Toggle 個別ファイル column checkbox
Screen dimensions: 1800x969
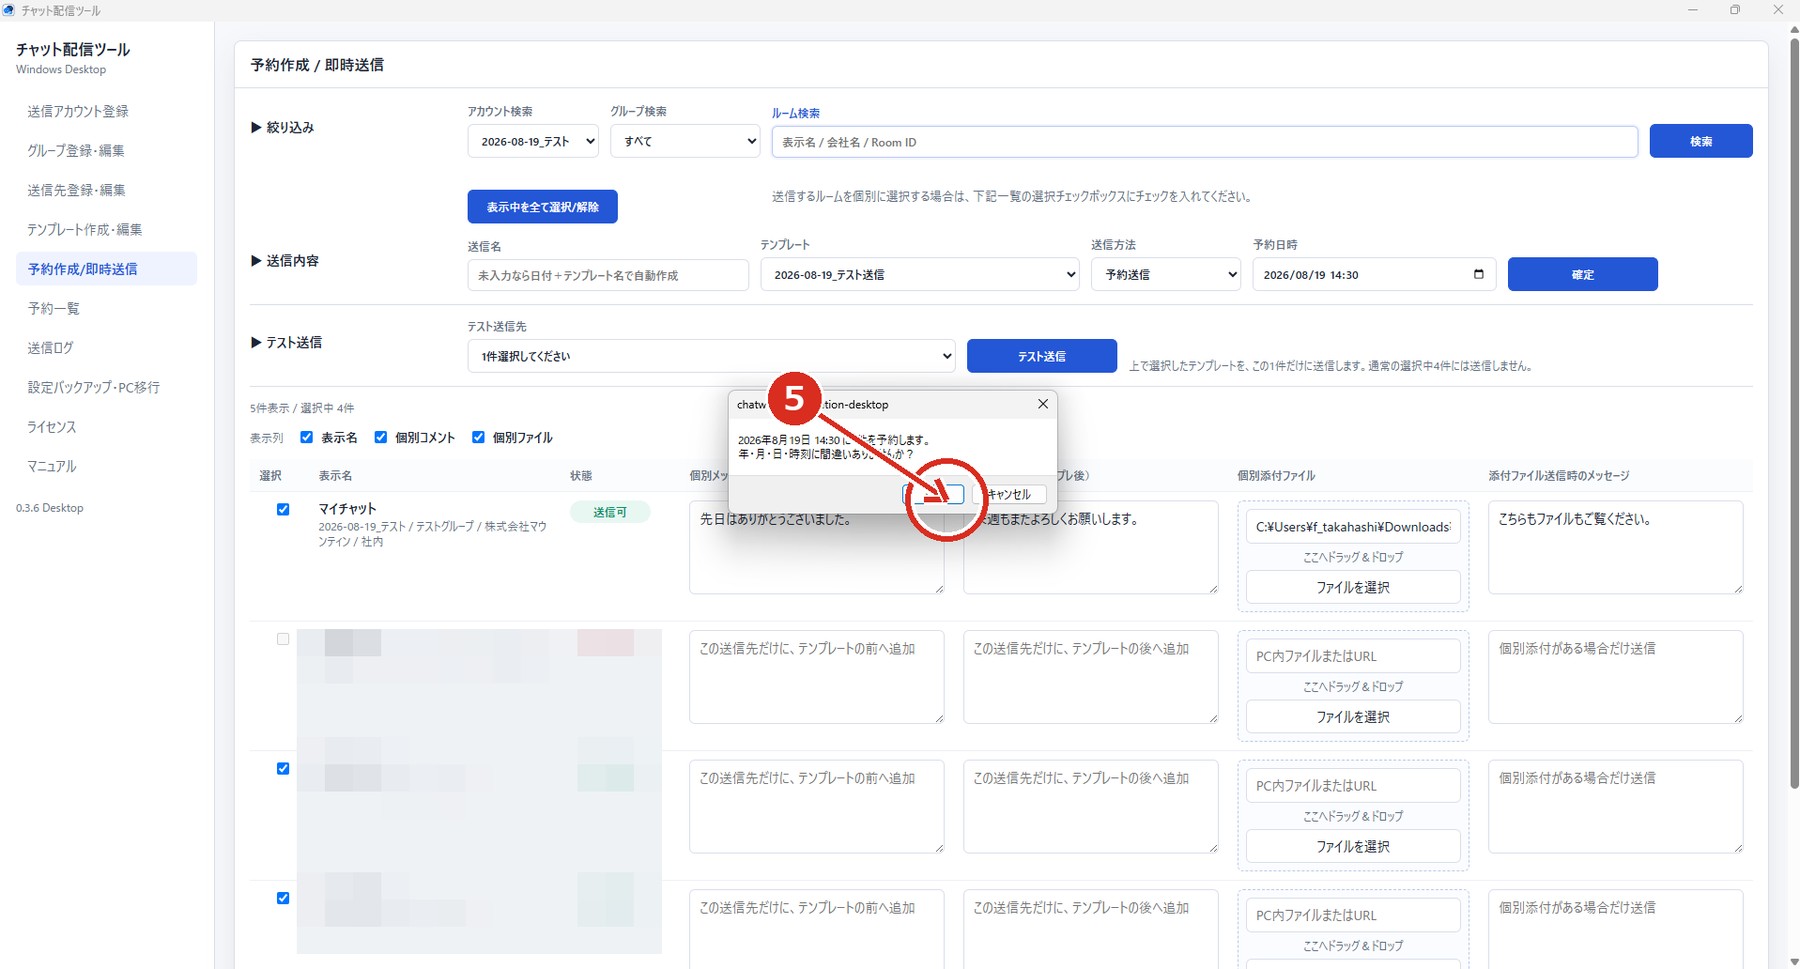coord(478,437)
